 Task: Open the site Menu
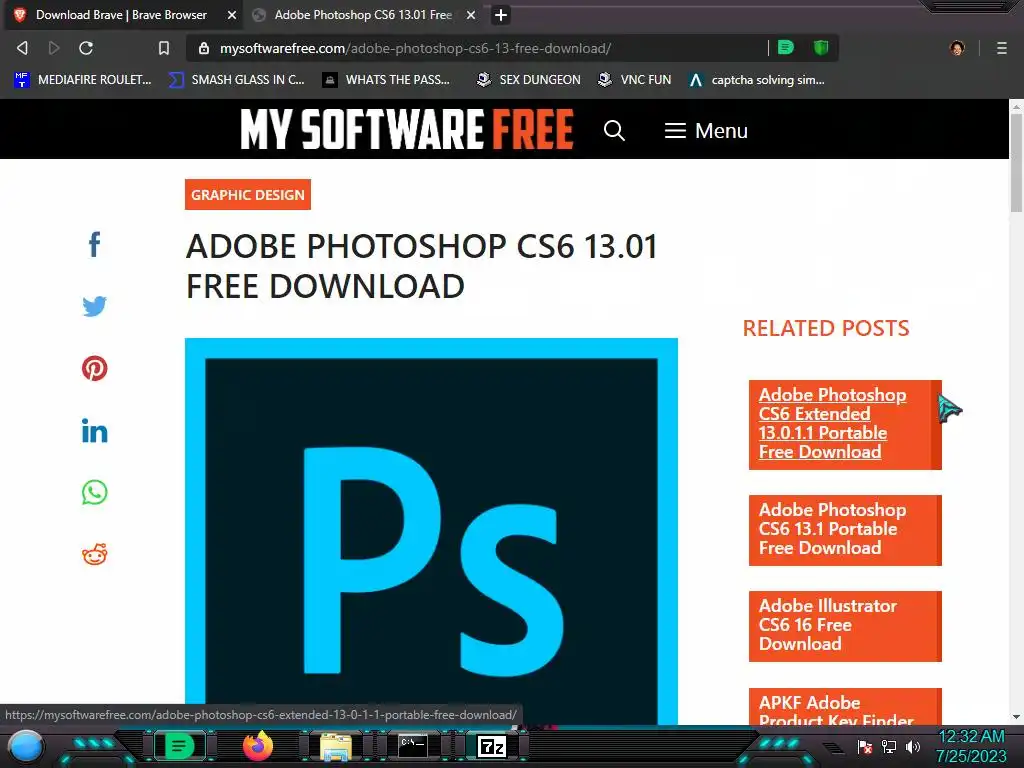click(706, 131)
